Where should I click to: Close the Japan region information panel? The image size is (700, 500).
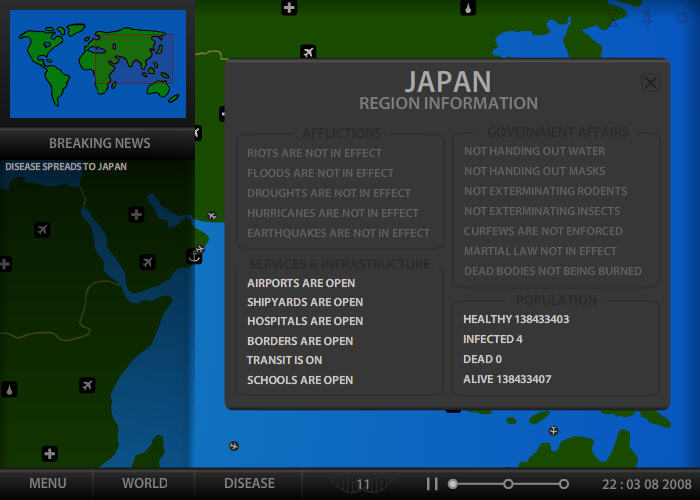[650, 83]
